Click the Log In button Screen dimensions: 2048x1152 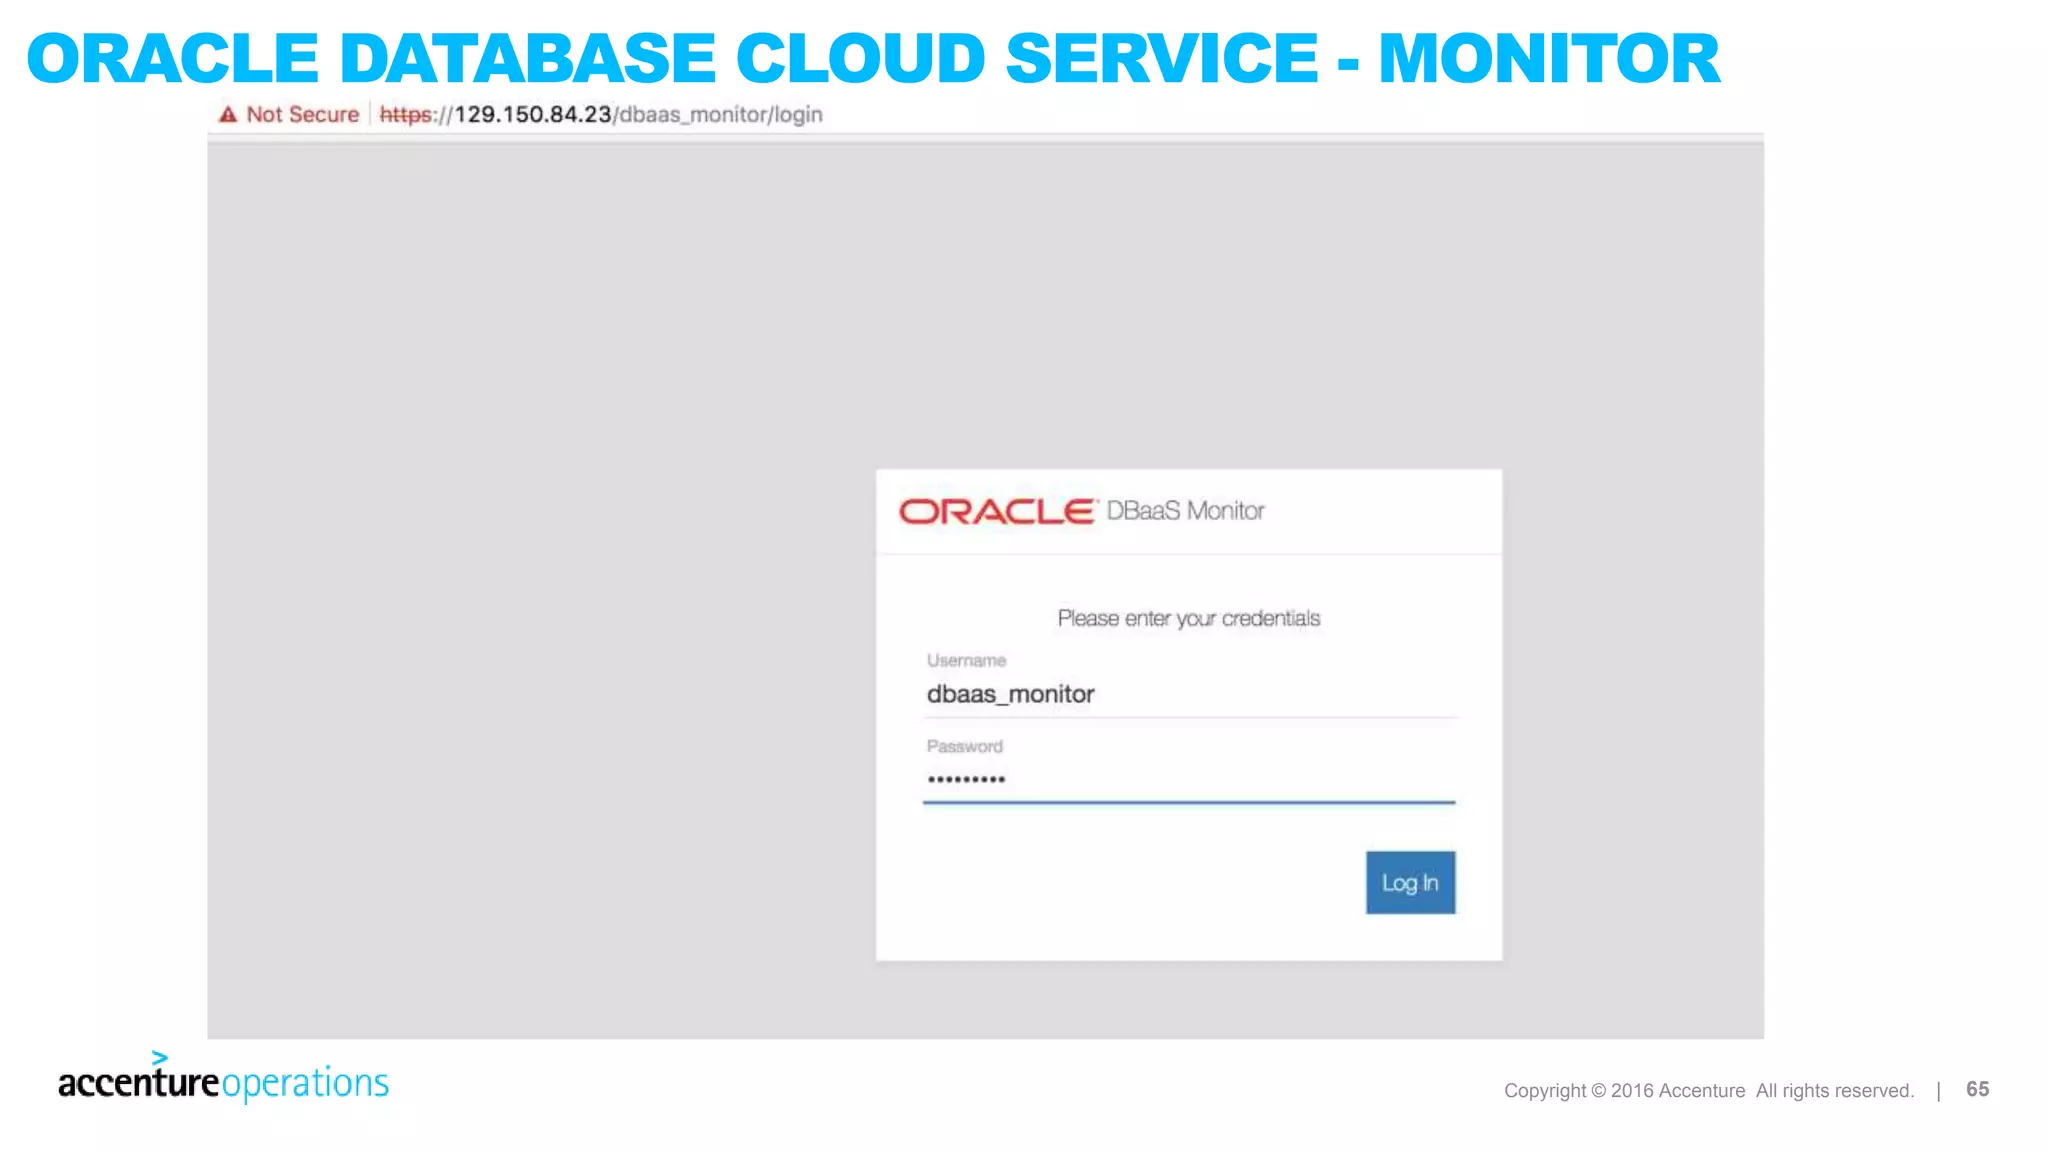(1410, 882)
